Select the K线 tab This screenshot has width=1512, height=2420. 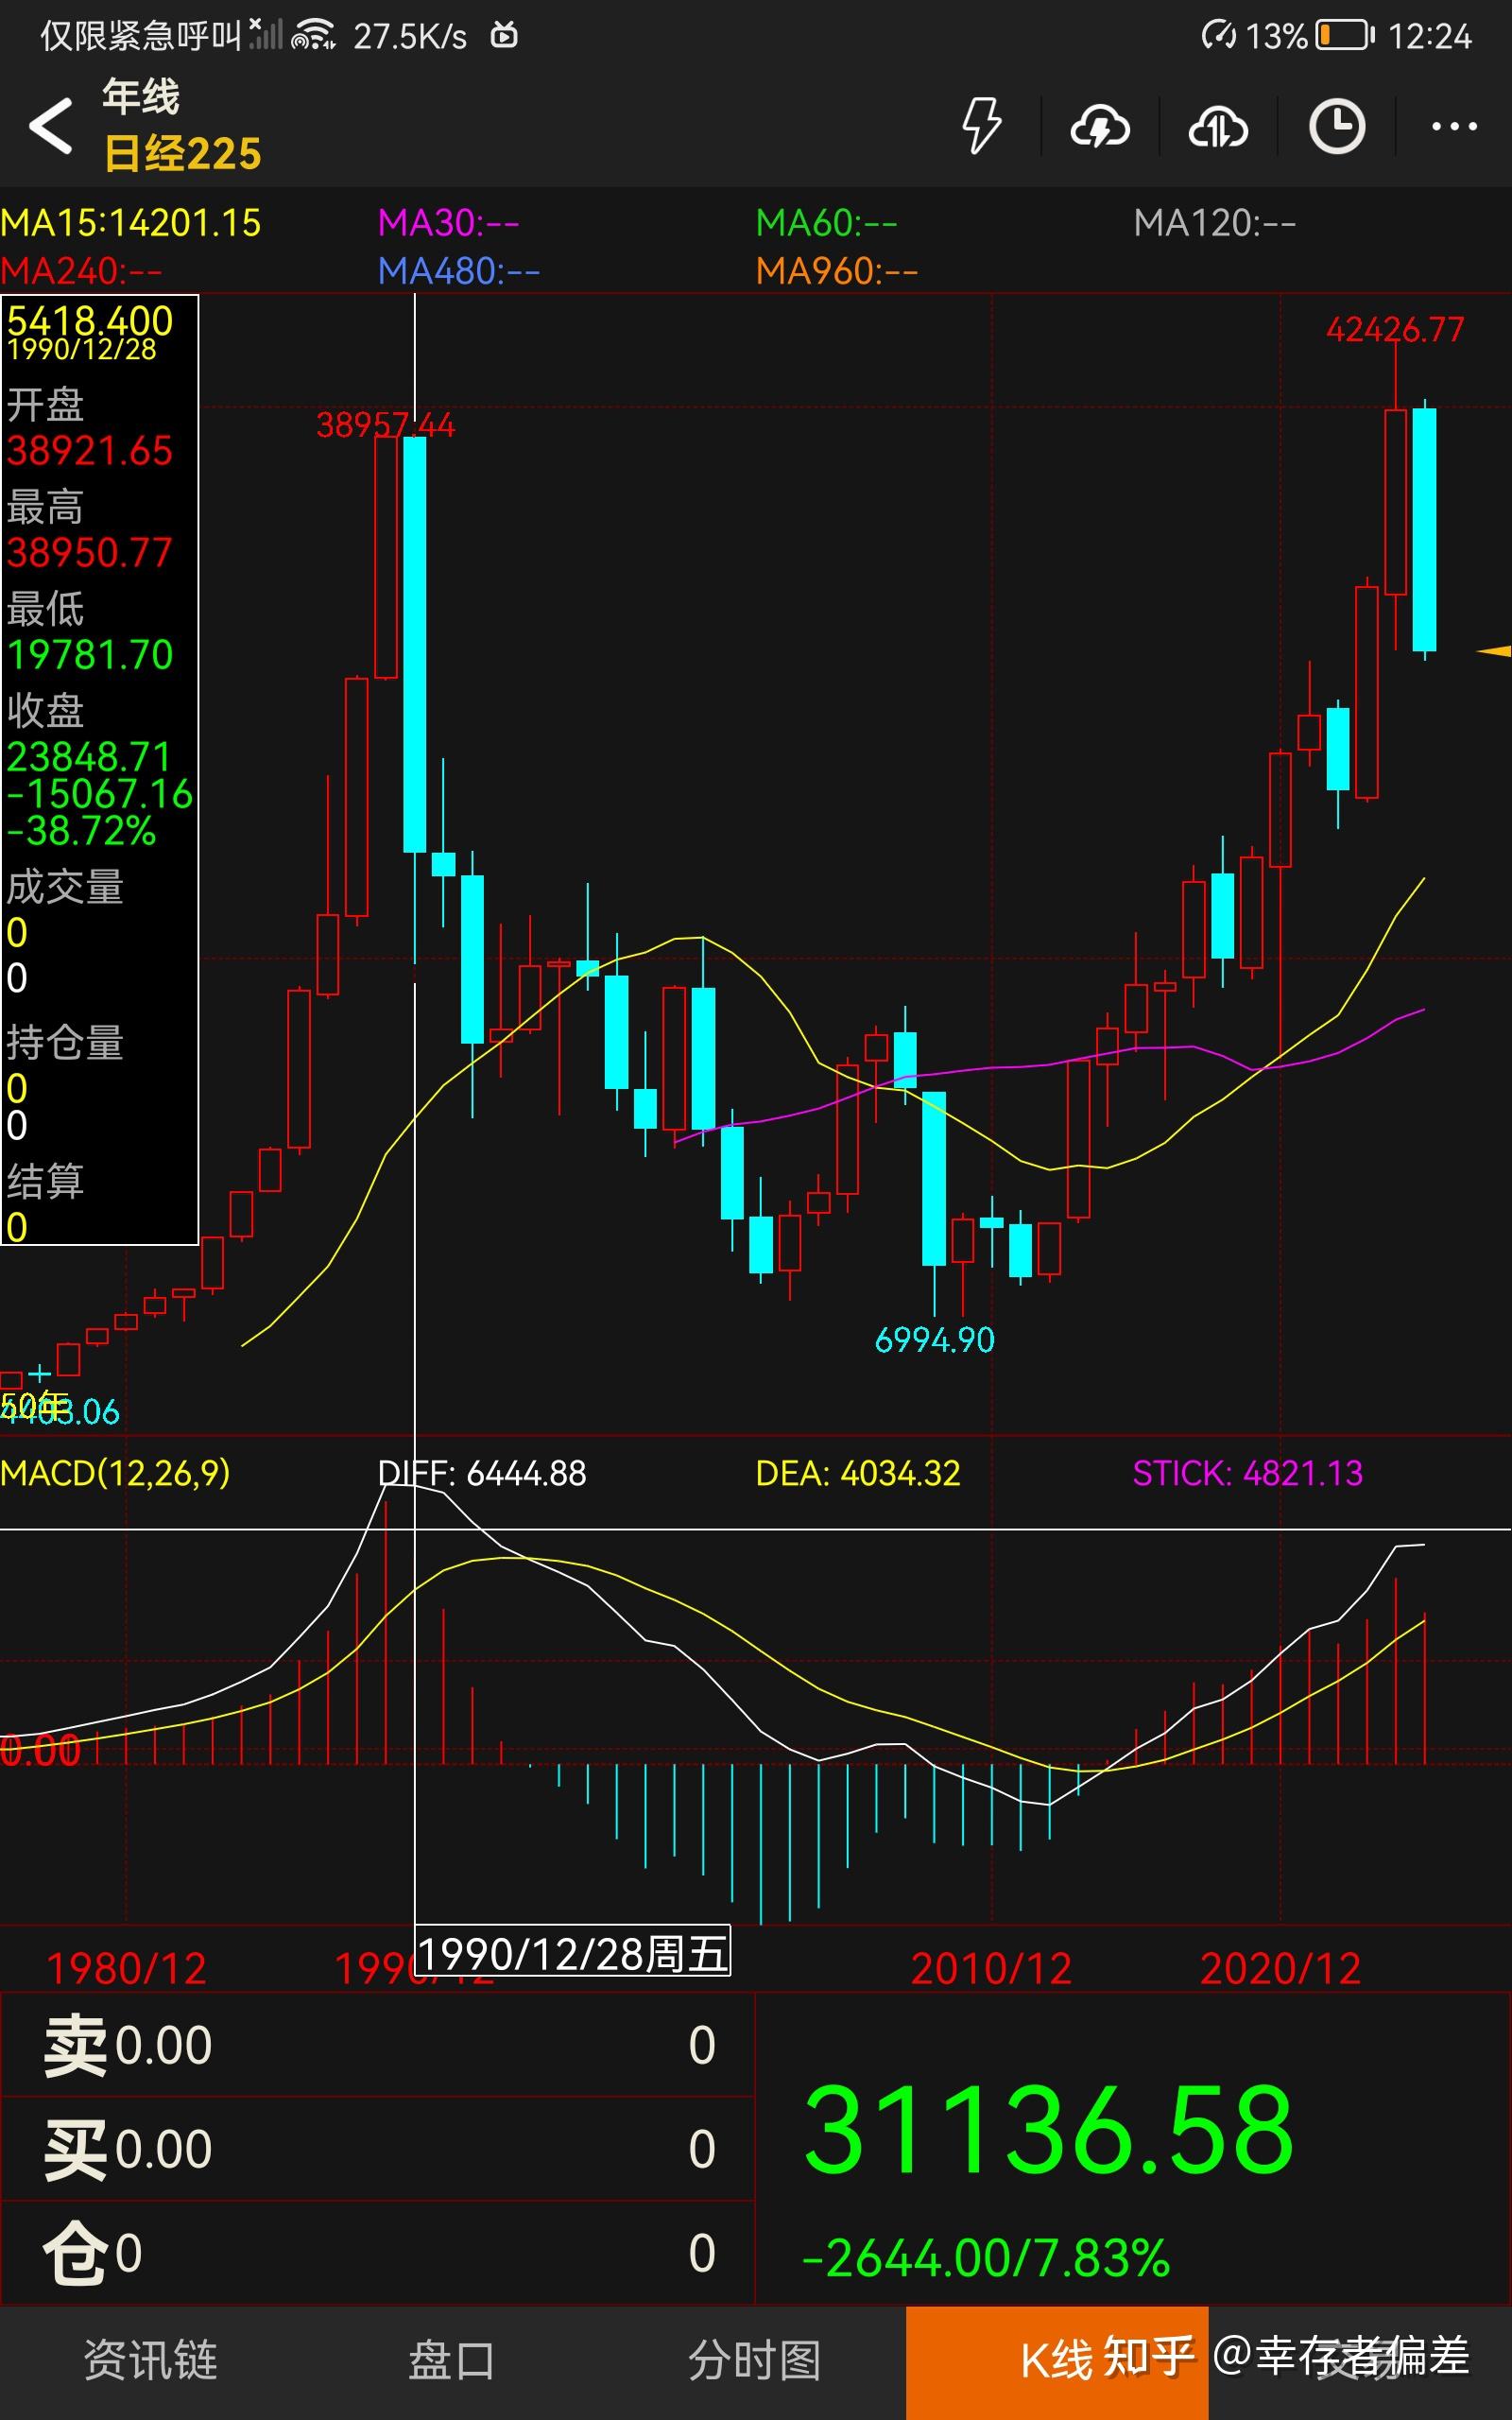[x=1056, y=2361]
